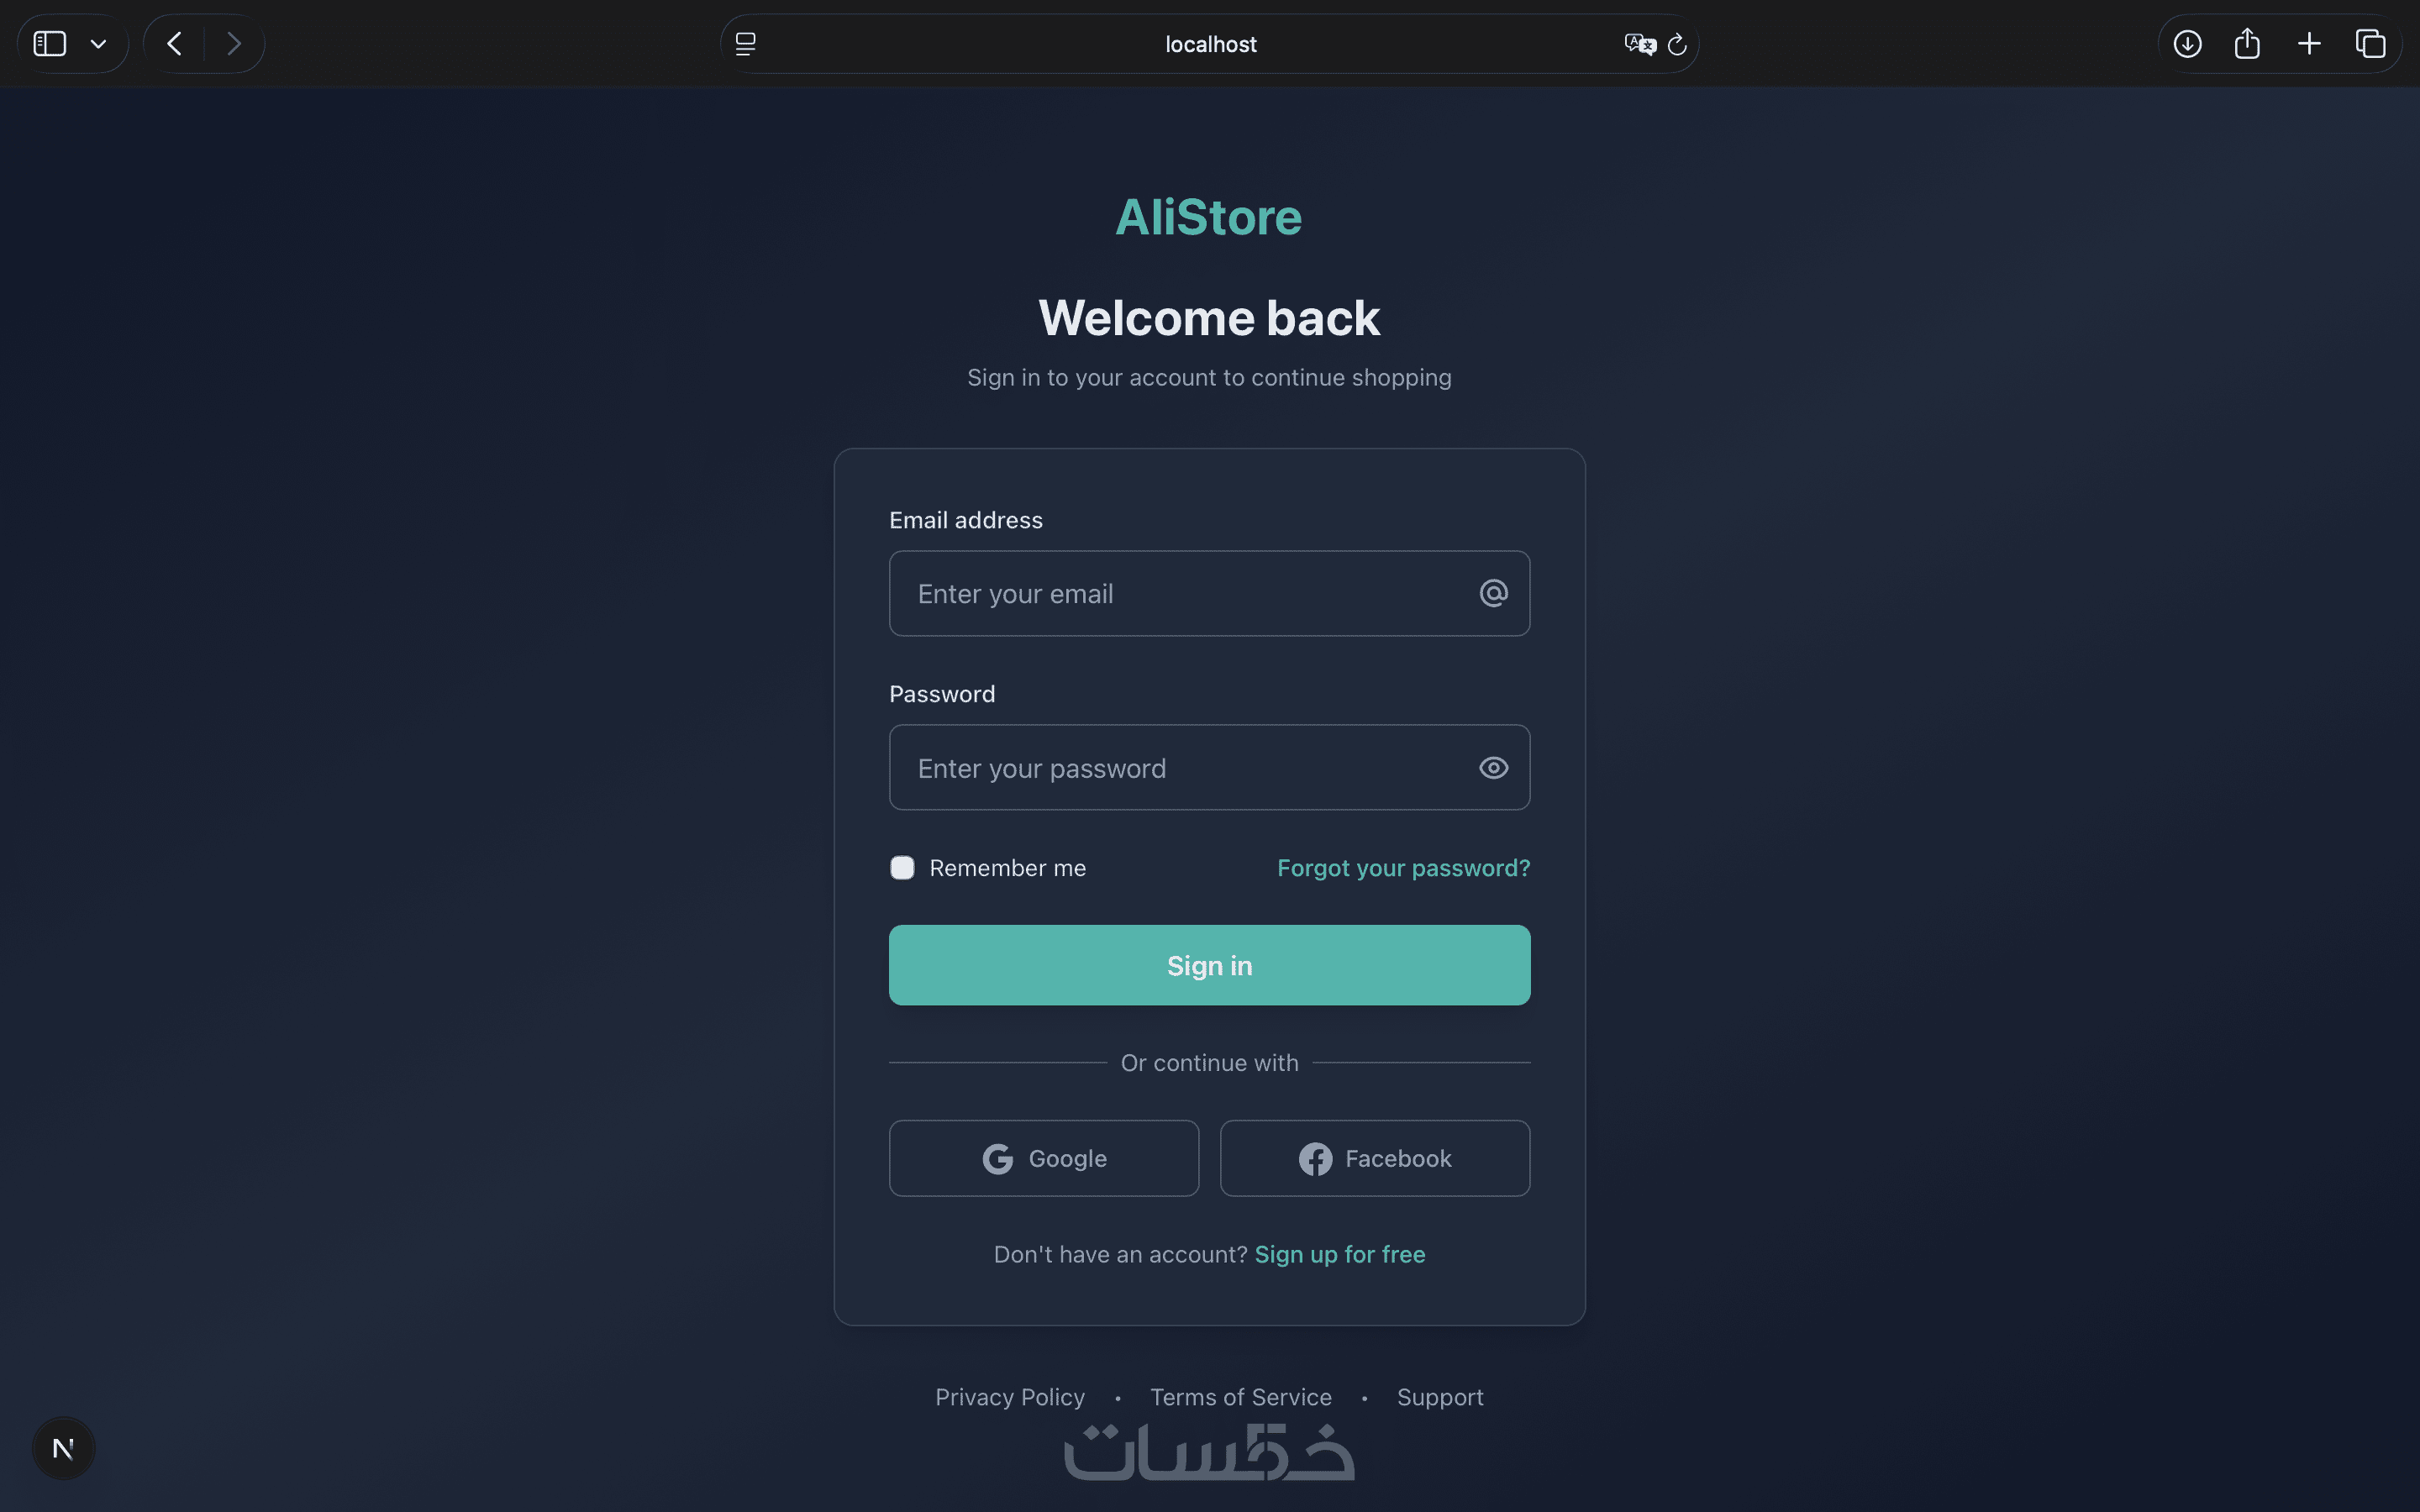Show the downloads icon
The height and width of the screenshot is (1512, 2420).
(2187, 44)
